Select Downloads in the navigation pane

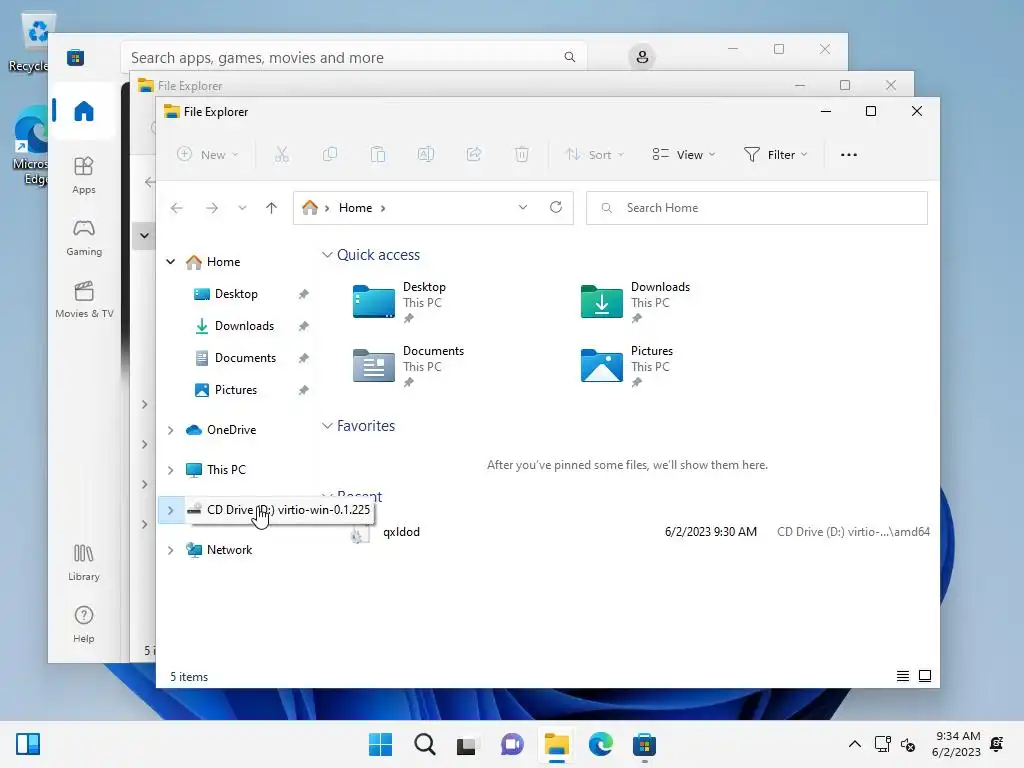click(244, 326)
